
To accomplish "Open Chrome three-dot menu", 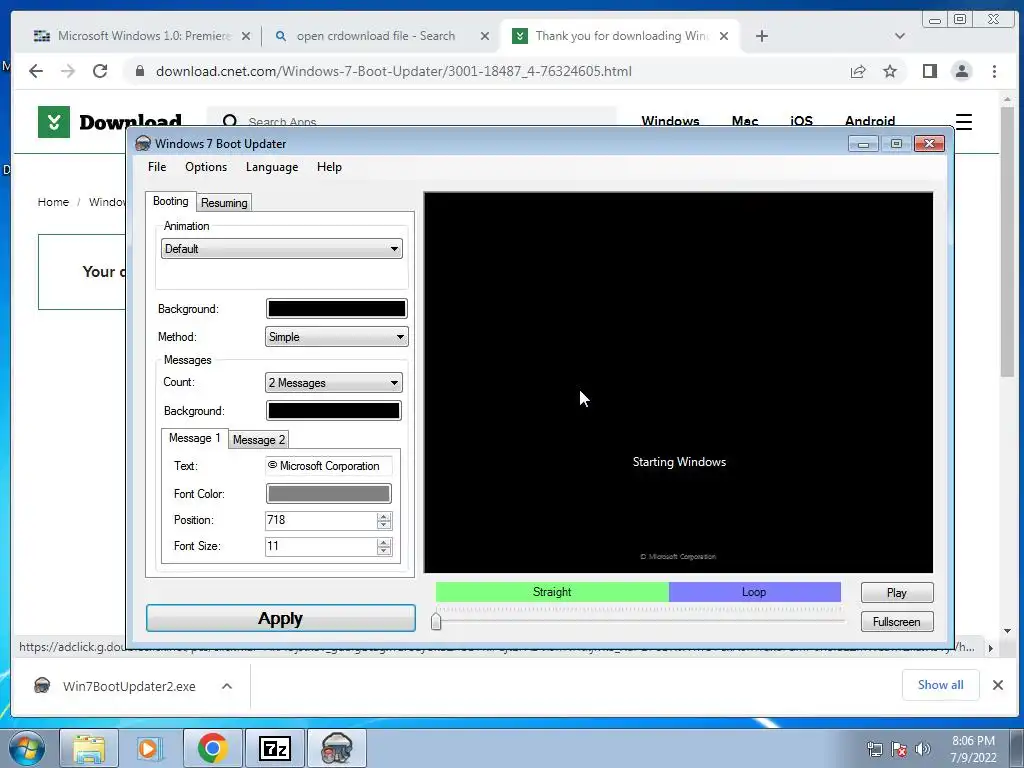I will (x=994, y=71).
